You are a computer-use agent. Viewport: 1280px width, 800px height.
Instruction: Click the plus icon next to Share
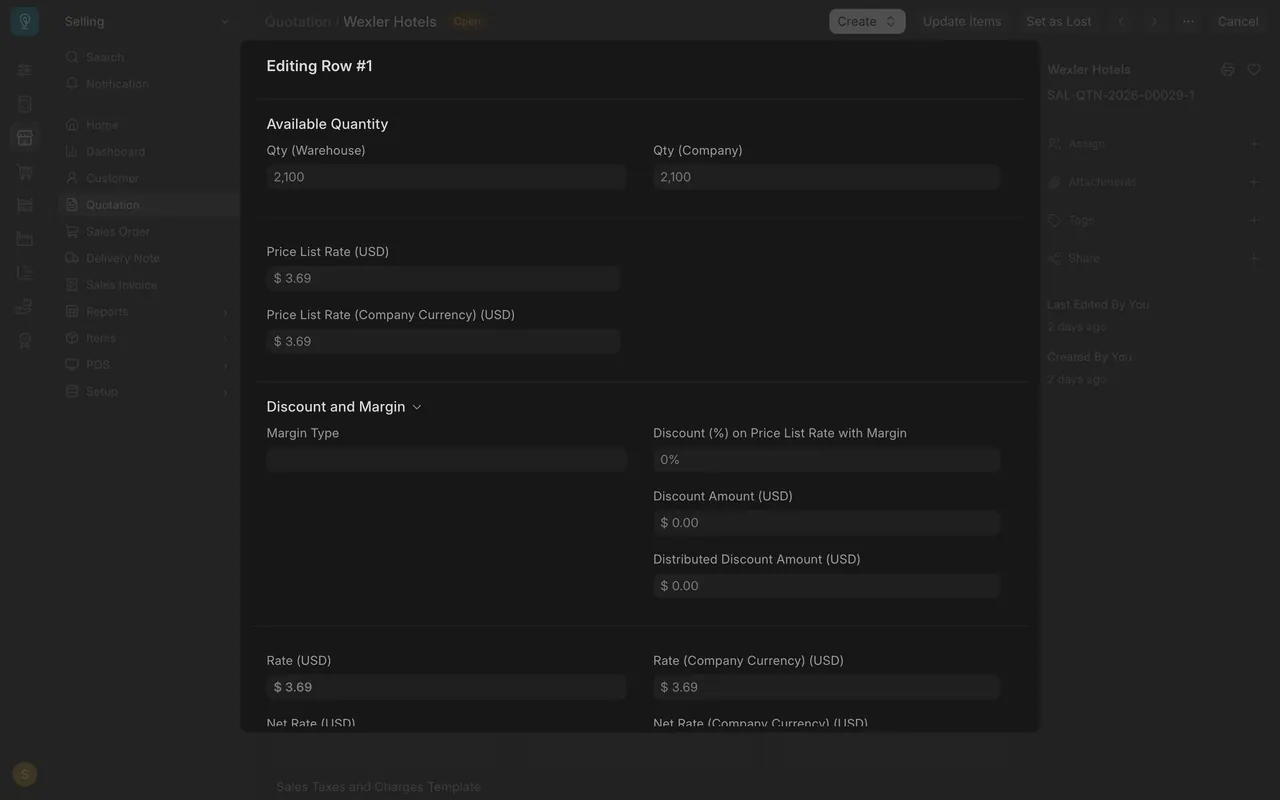coord(1254,258)
